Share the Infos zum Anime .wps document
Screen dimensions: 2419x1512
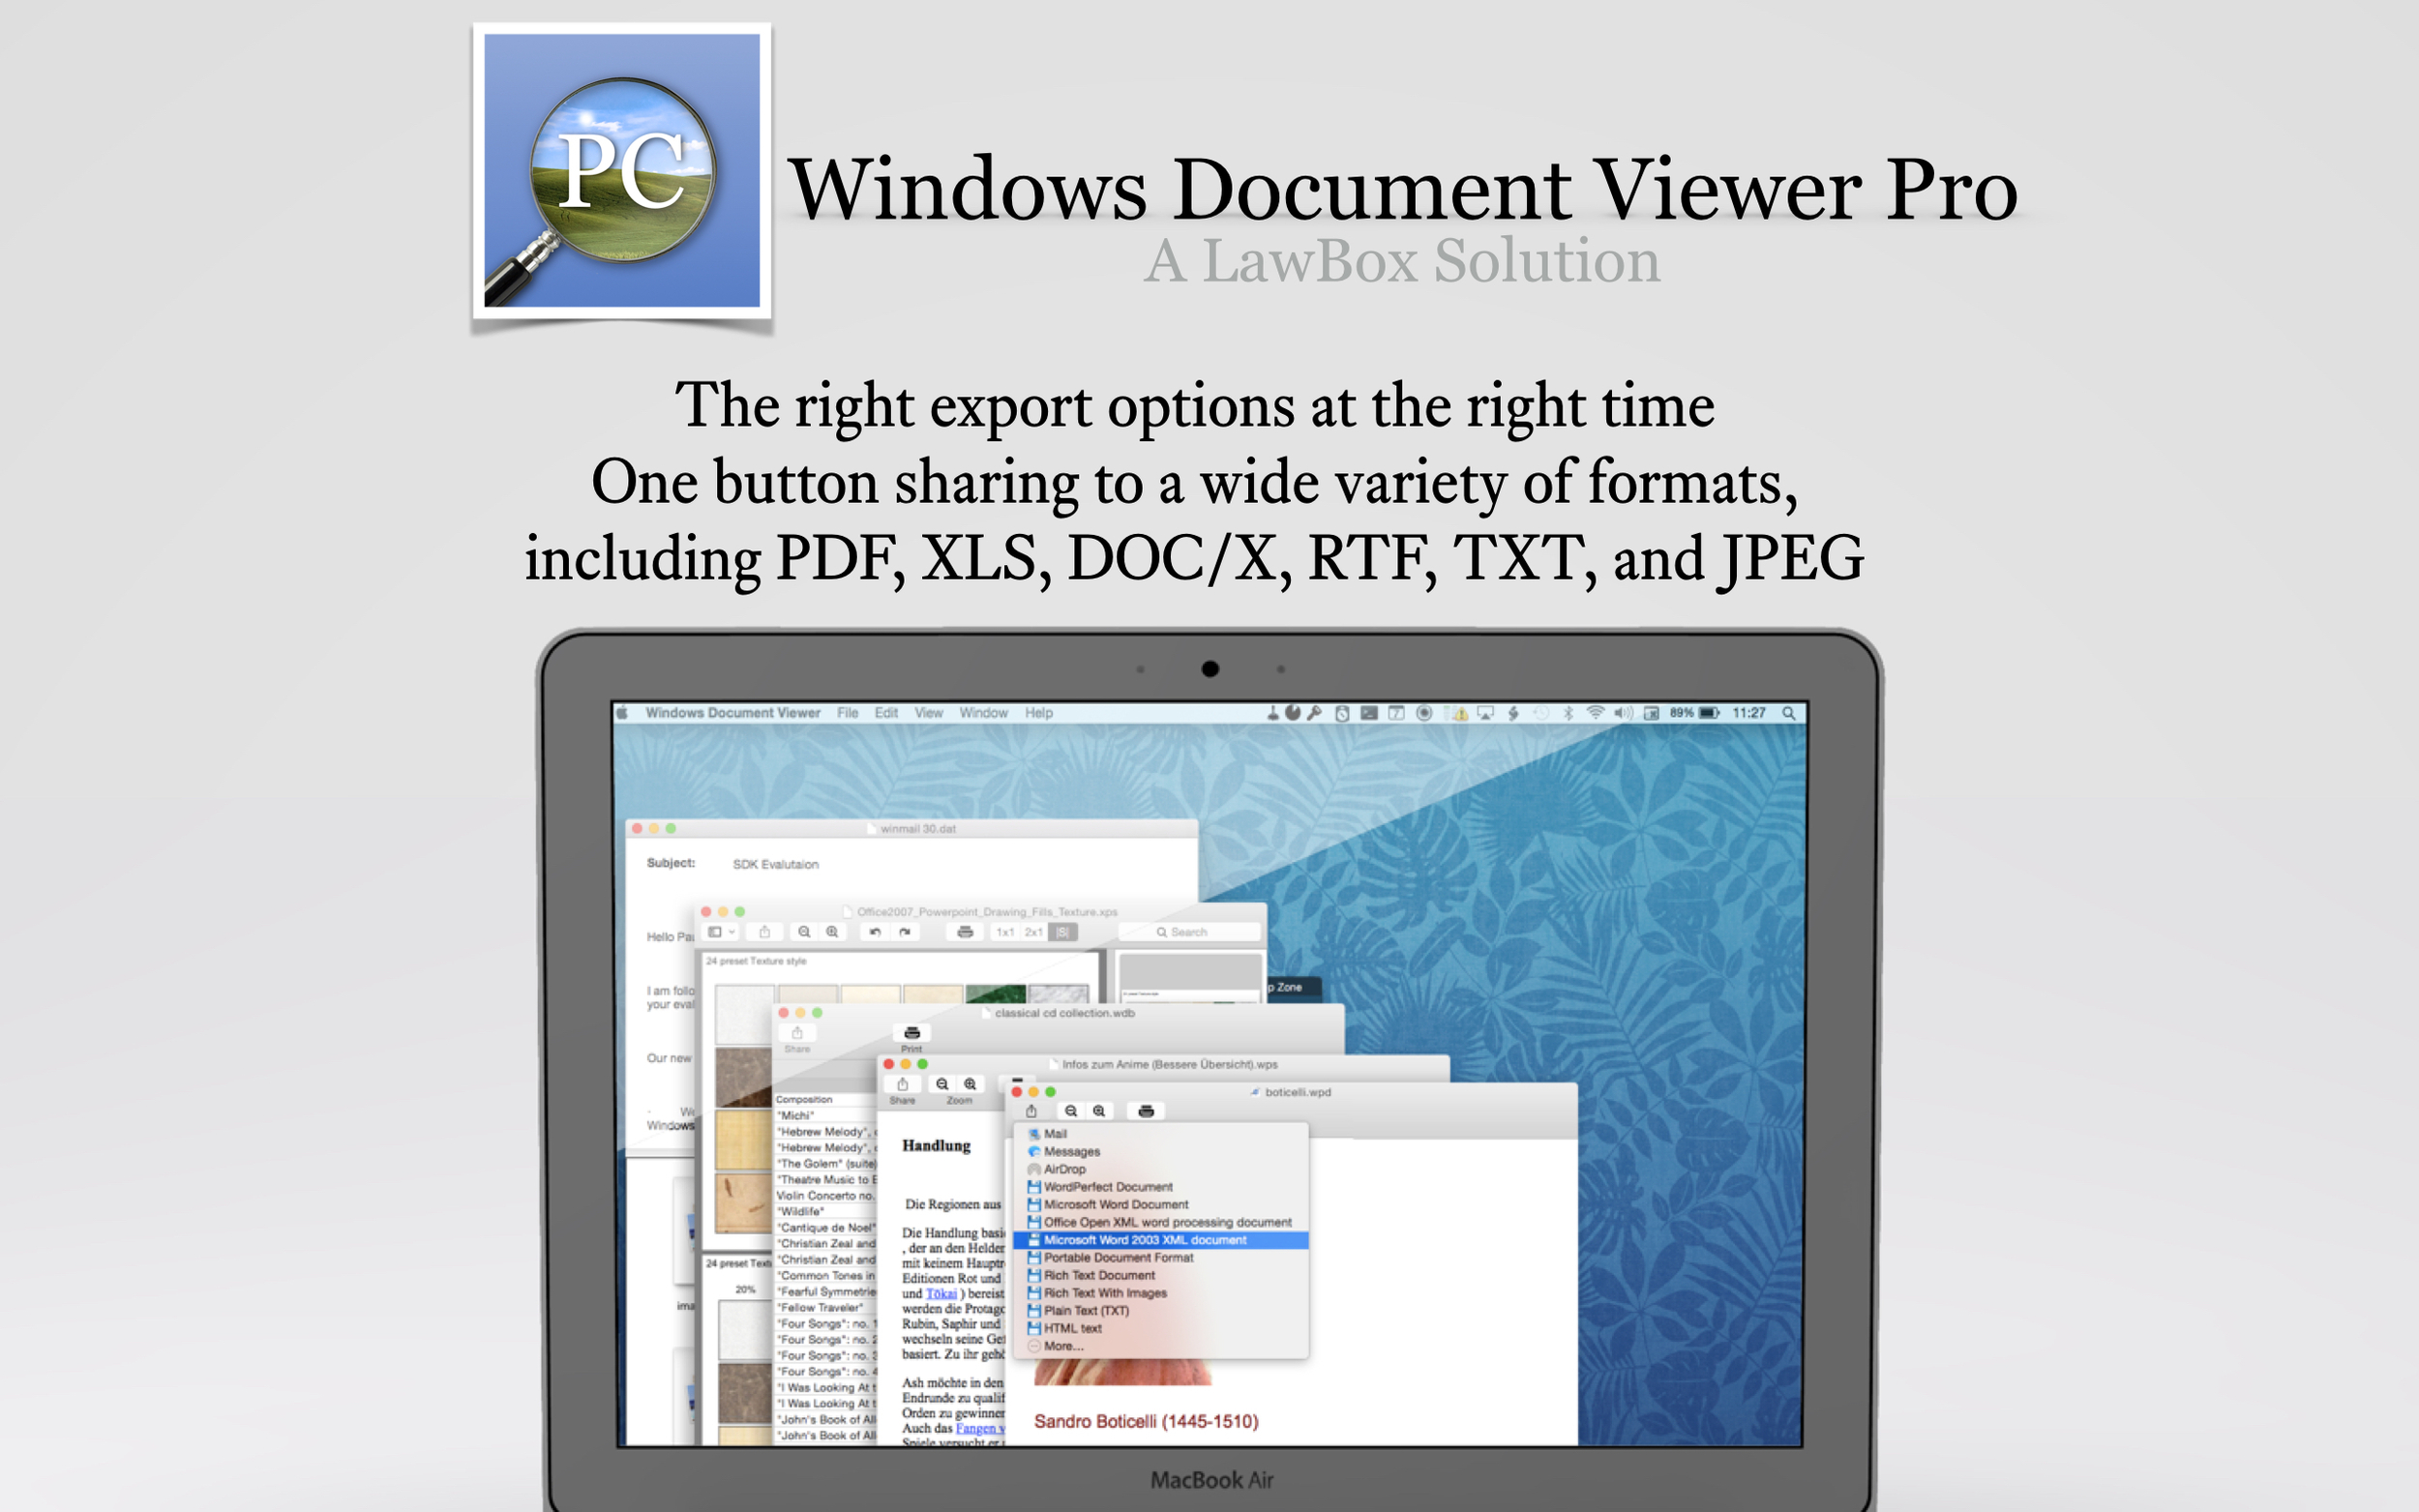[x=903, y=1084]
